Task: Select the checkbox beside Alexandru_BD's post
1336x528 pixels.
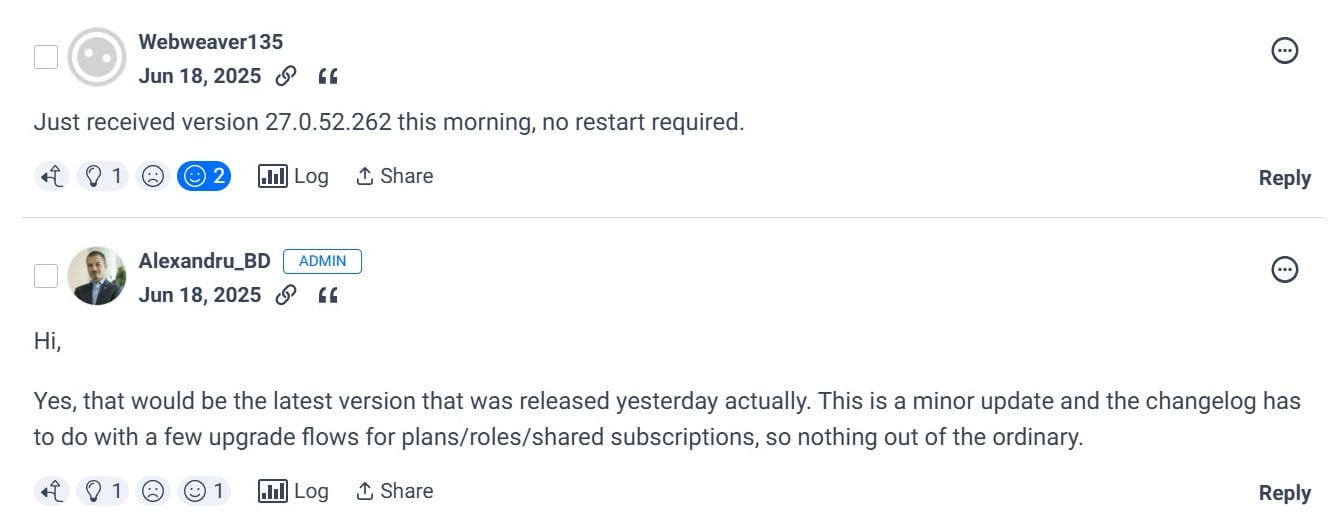Action: coord(46,276)
